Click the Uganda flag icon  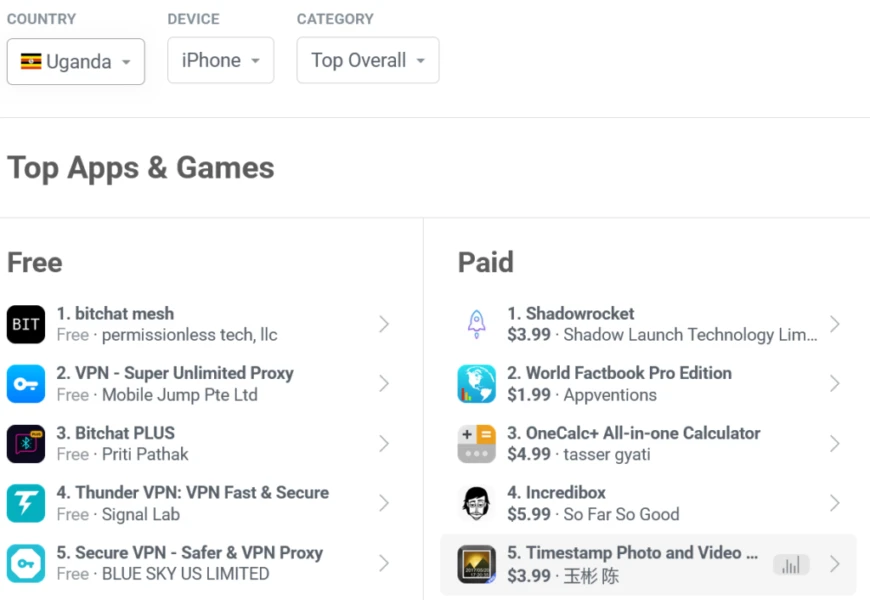pyautogui.click(x=30, y=61)
